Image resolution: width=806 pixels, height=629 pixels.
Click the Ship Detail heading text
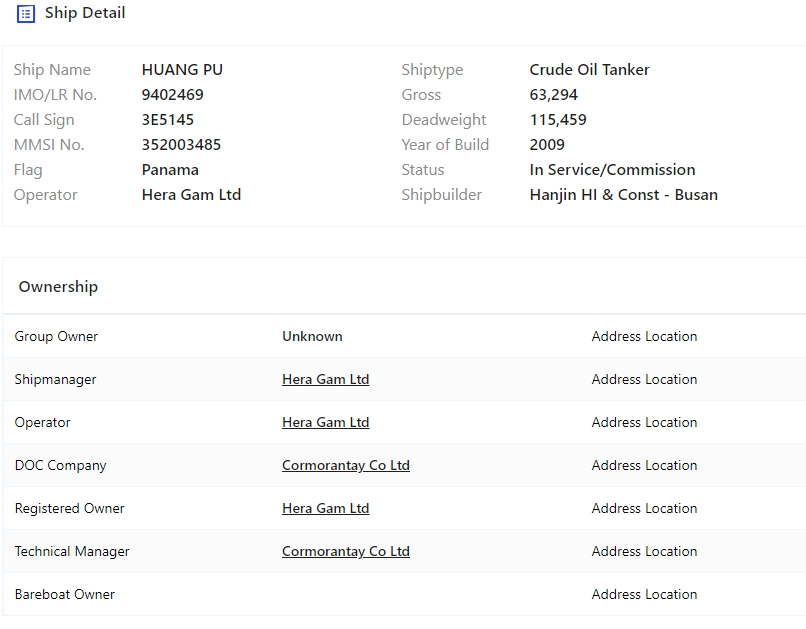click(x=85, y=13)
